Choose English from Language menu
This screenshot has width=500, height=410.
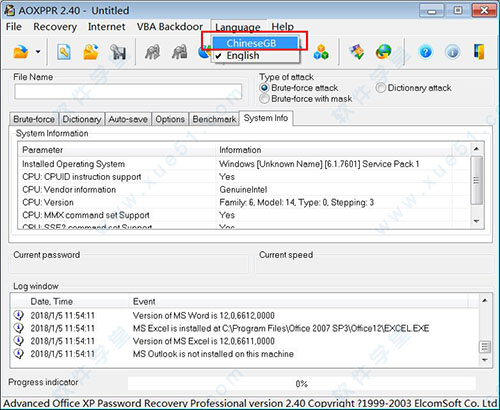(255, 55)
